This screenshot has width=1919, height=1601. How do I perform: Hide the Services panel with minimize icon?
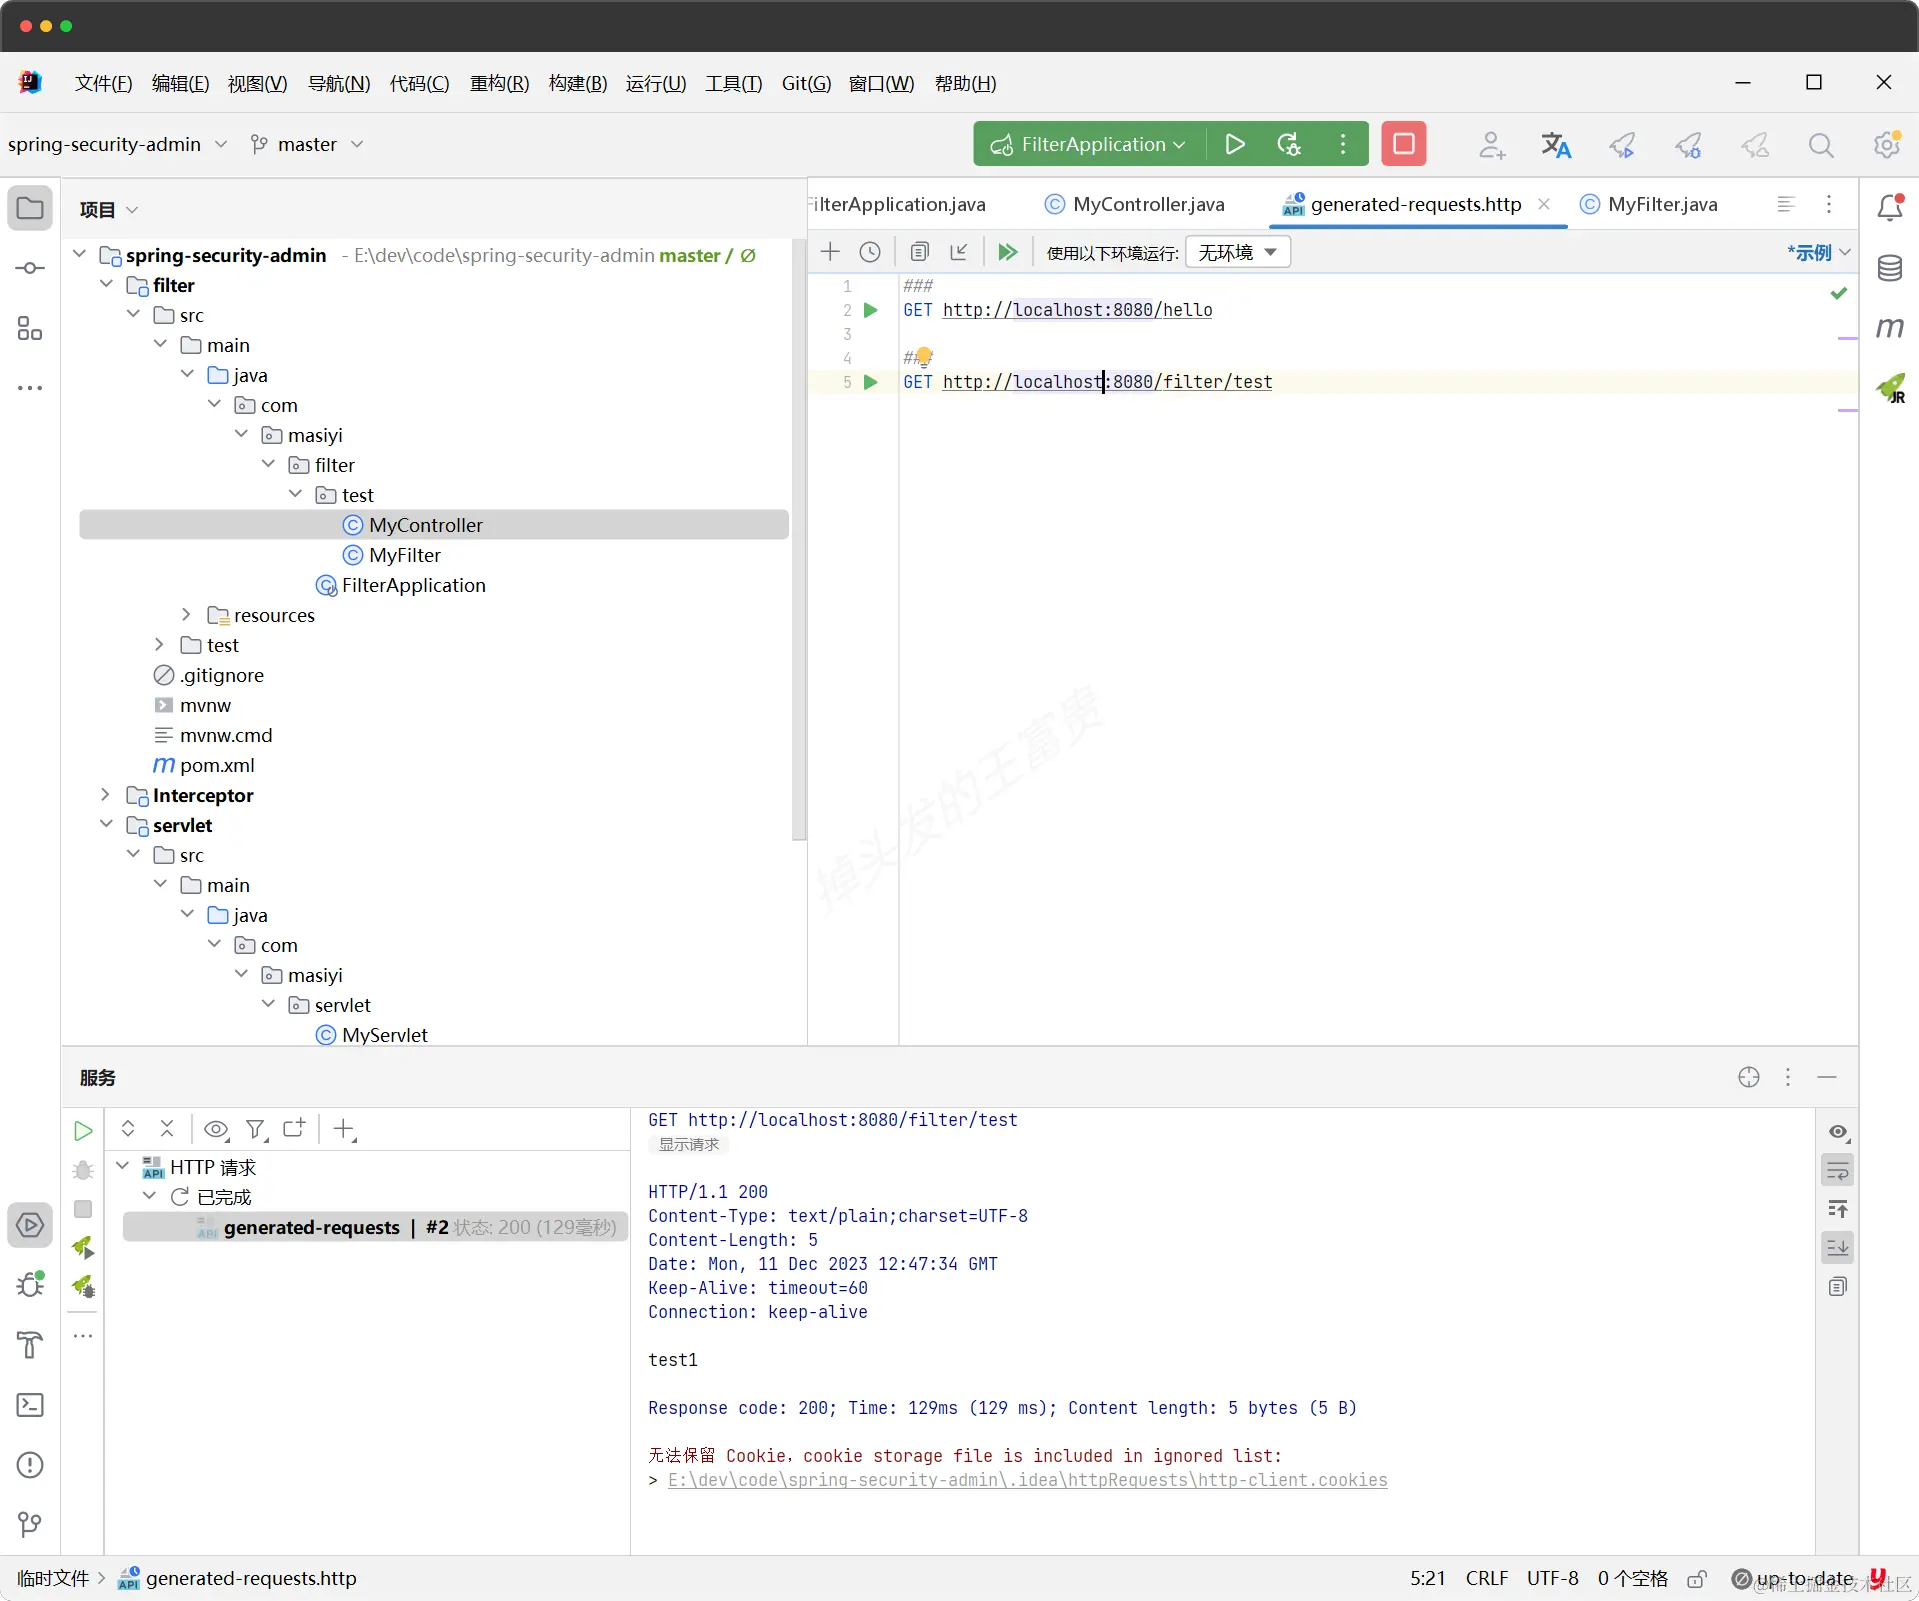[x=1827, y=1077]
